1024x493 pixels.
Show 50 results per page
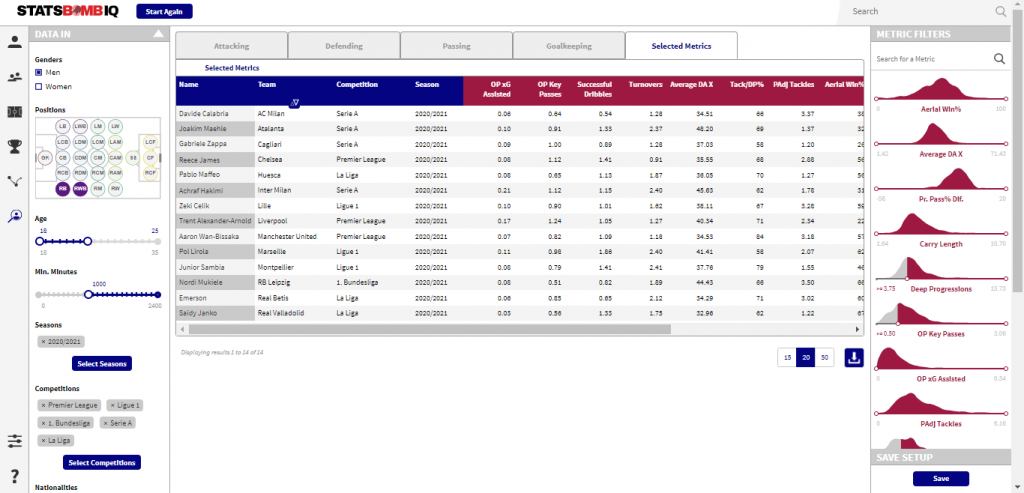pos(824,357)
